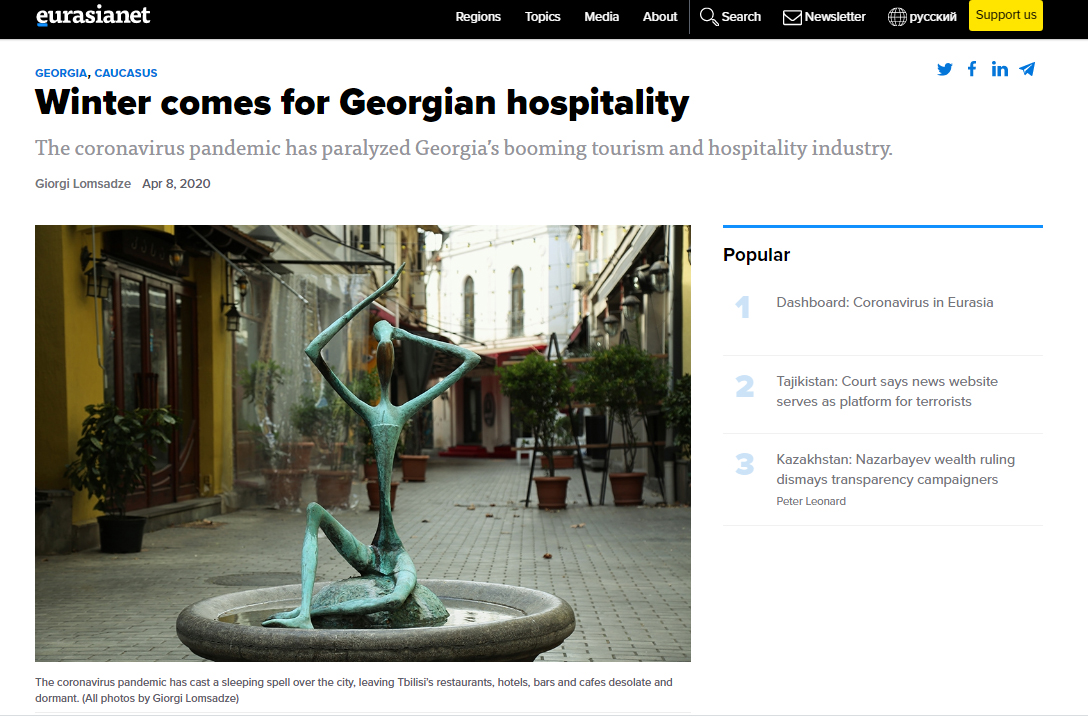Open the Regions menu
1088x720 pixels.
click(477, 17)
